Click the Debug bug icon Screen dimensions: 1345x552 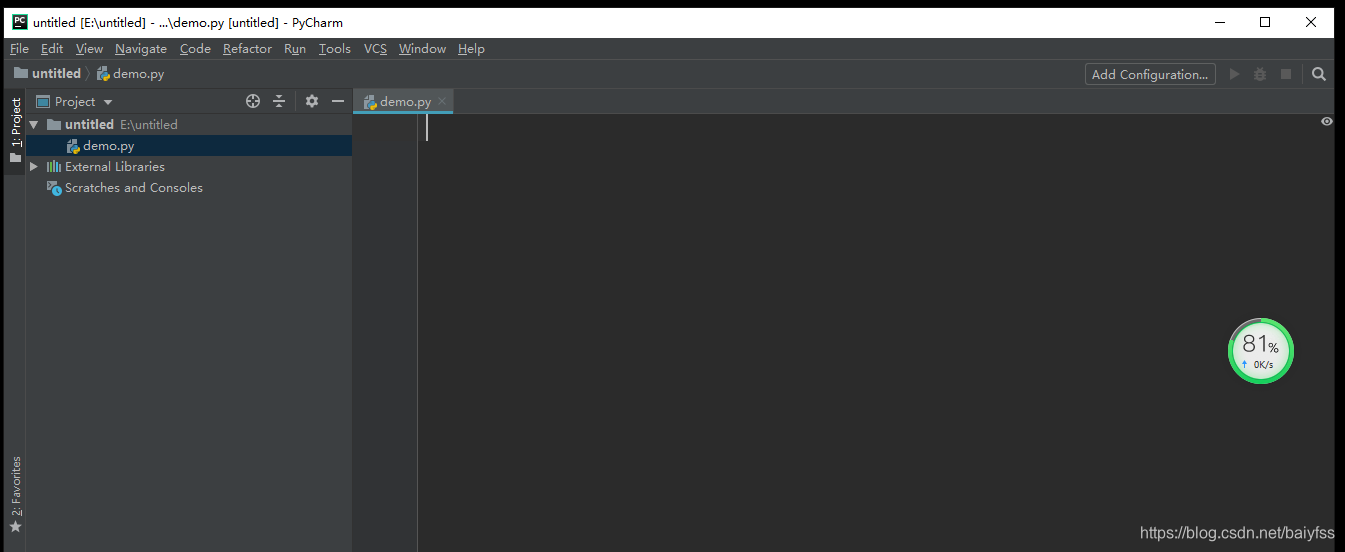[x=1260, y=74]
